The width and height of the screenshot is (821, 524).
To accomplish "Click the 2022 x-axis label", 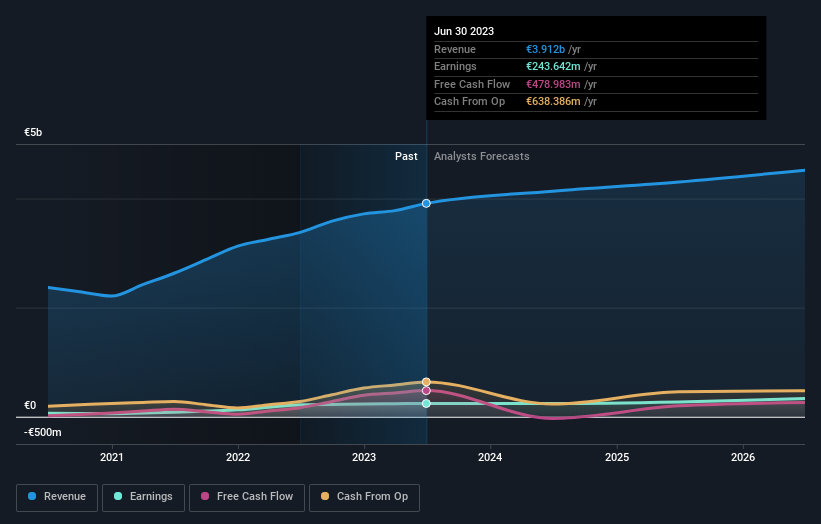I will pos(238,457).
